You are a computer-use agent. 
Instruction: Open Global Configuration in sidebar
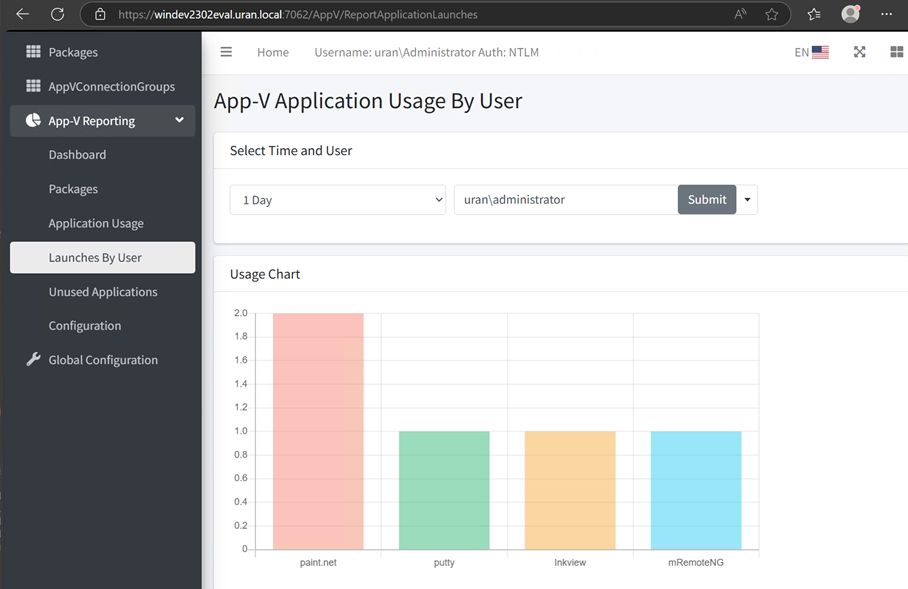click(103, 360)
